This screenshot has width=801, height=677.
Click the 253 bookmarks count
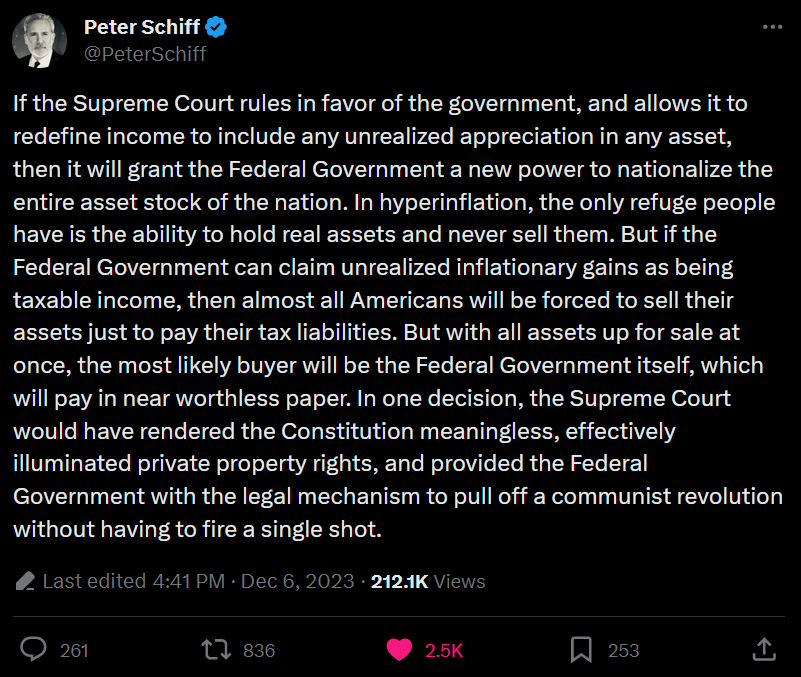pos(623,650)
